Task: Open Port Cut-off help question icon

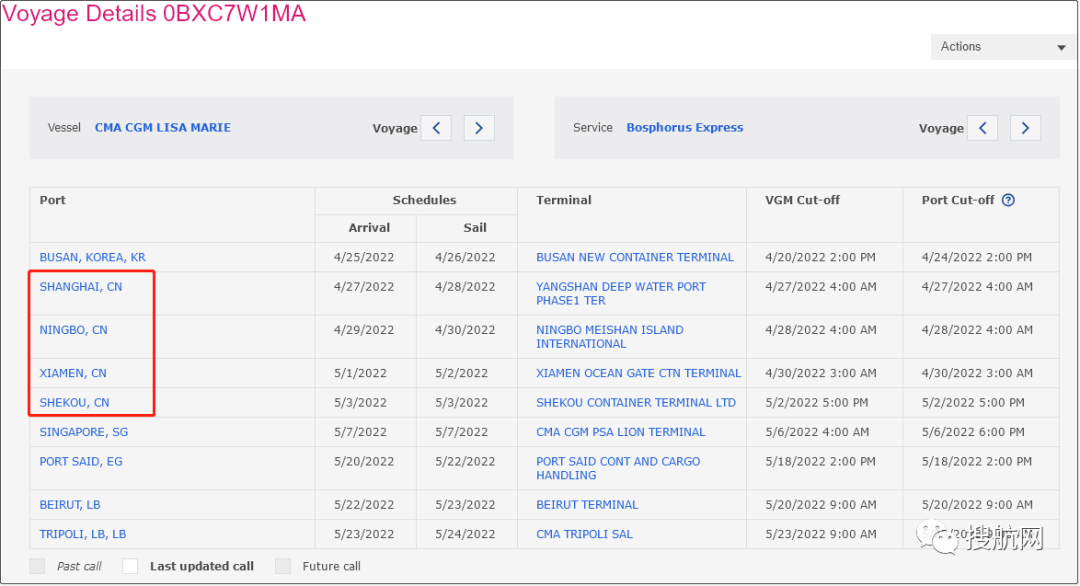Action: point(1008,200)
